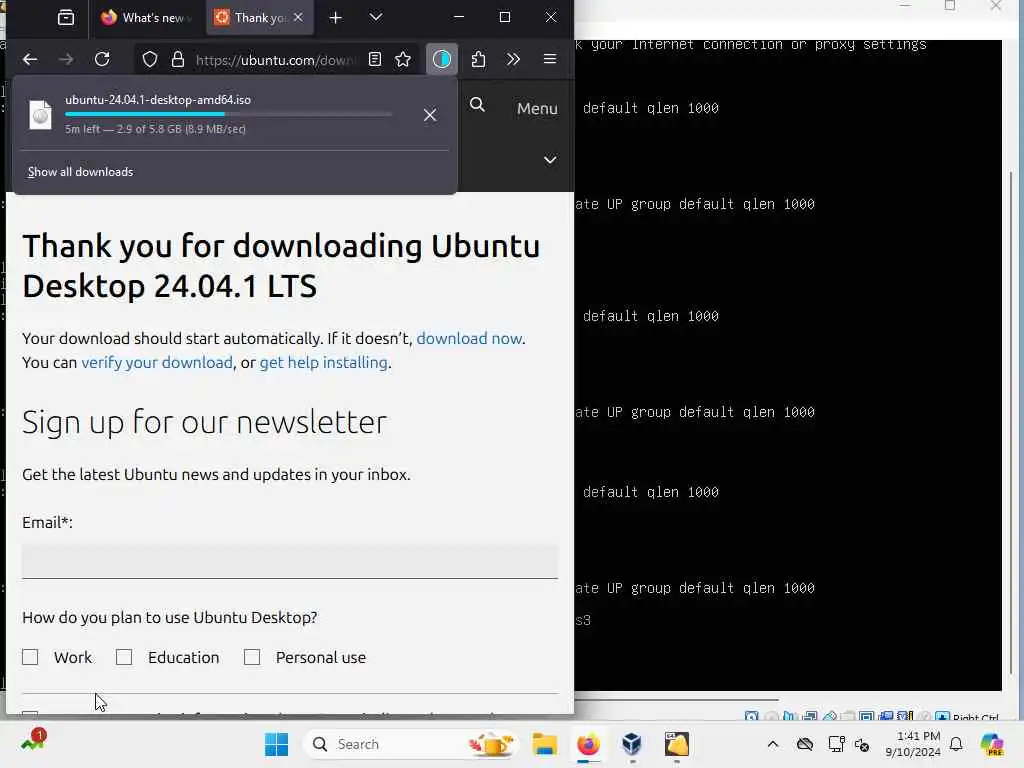Open Firefox View tab manager icon

coord(66,18)
